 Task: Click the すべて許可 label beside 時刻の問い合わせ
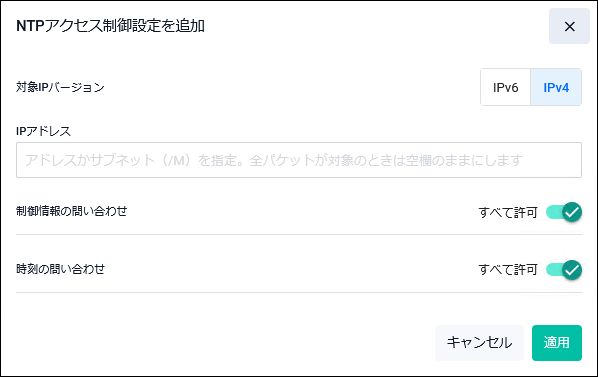[508, 270]
